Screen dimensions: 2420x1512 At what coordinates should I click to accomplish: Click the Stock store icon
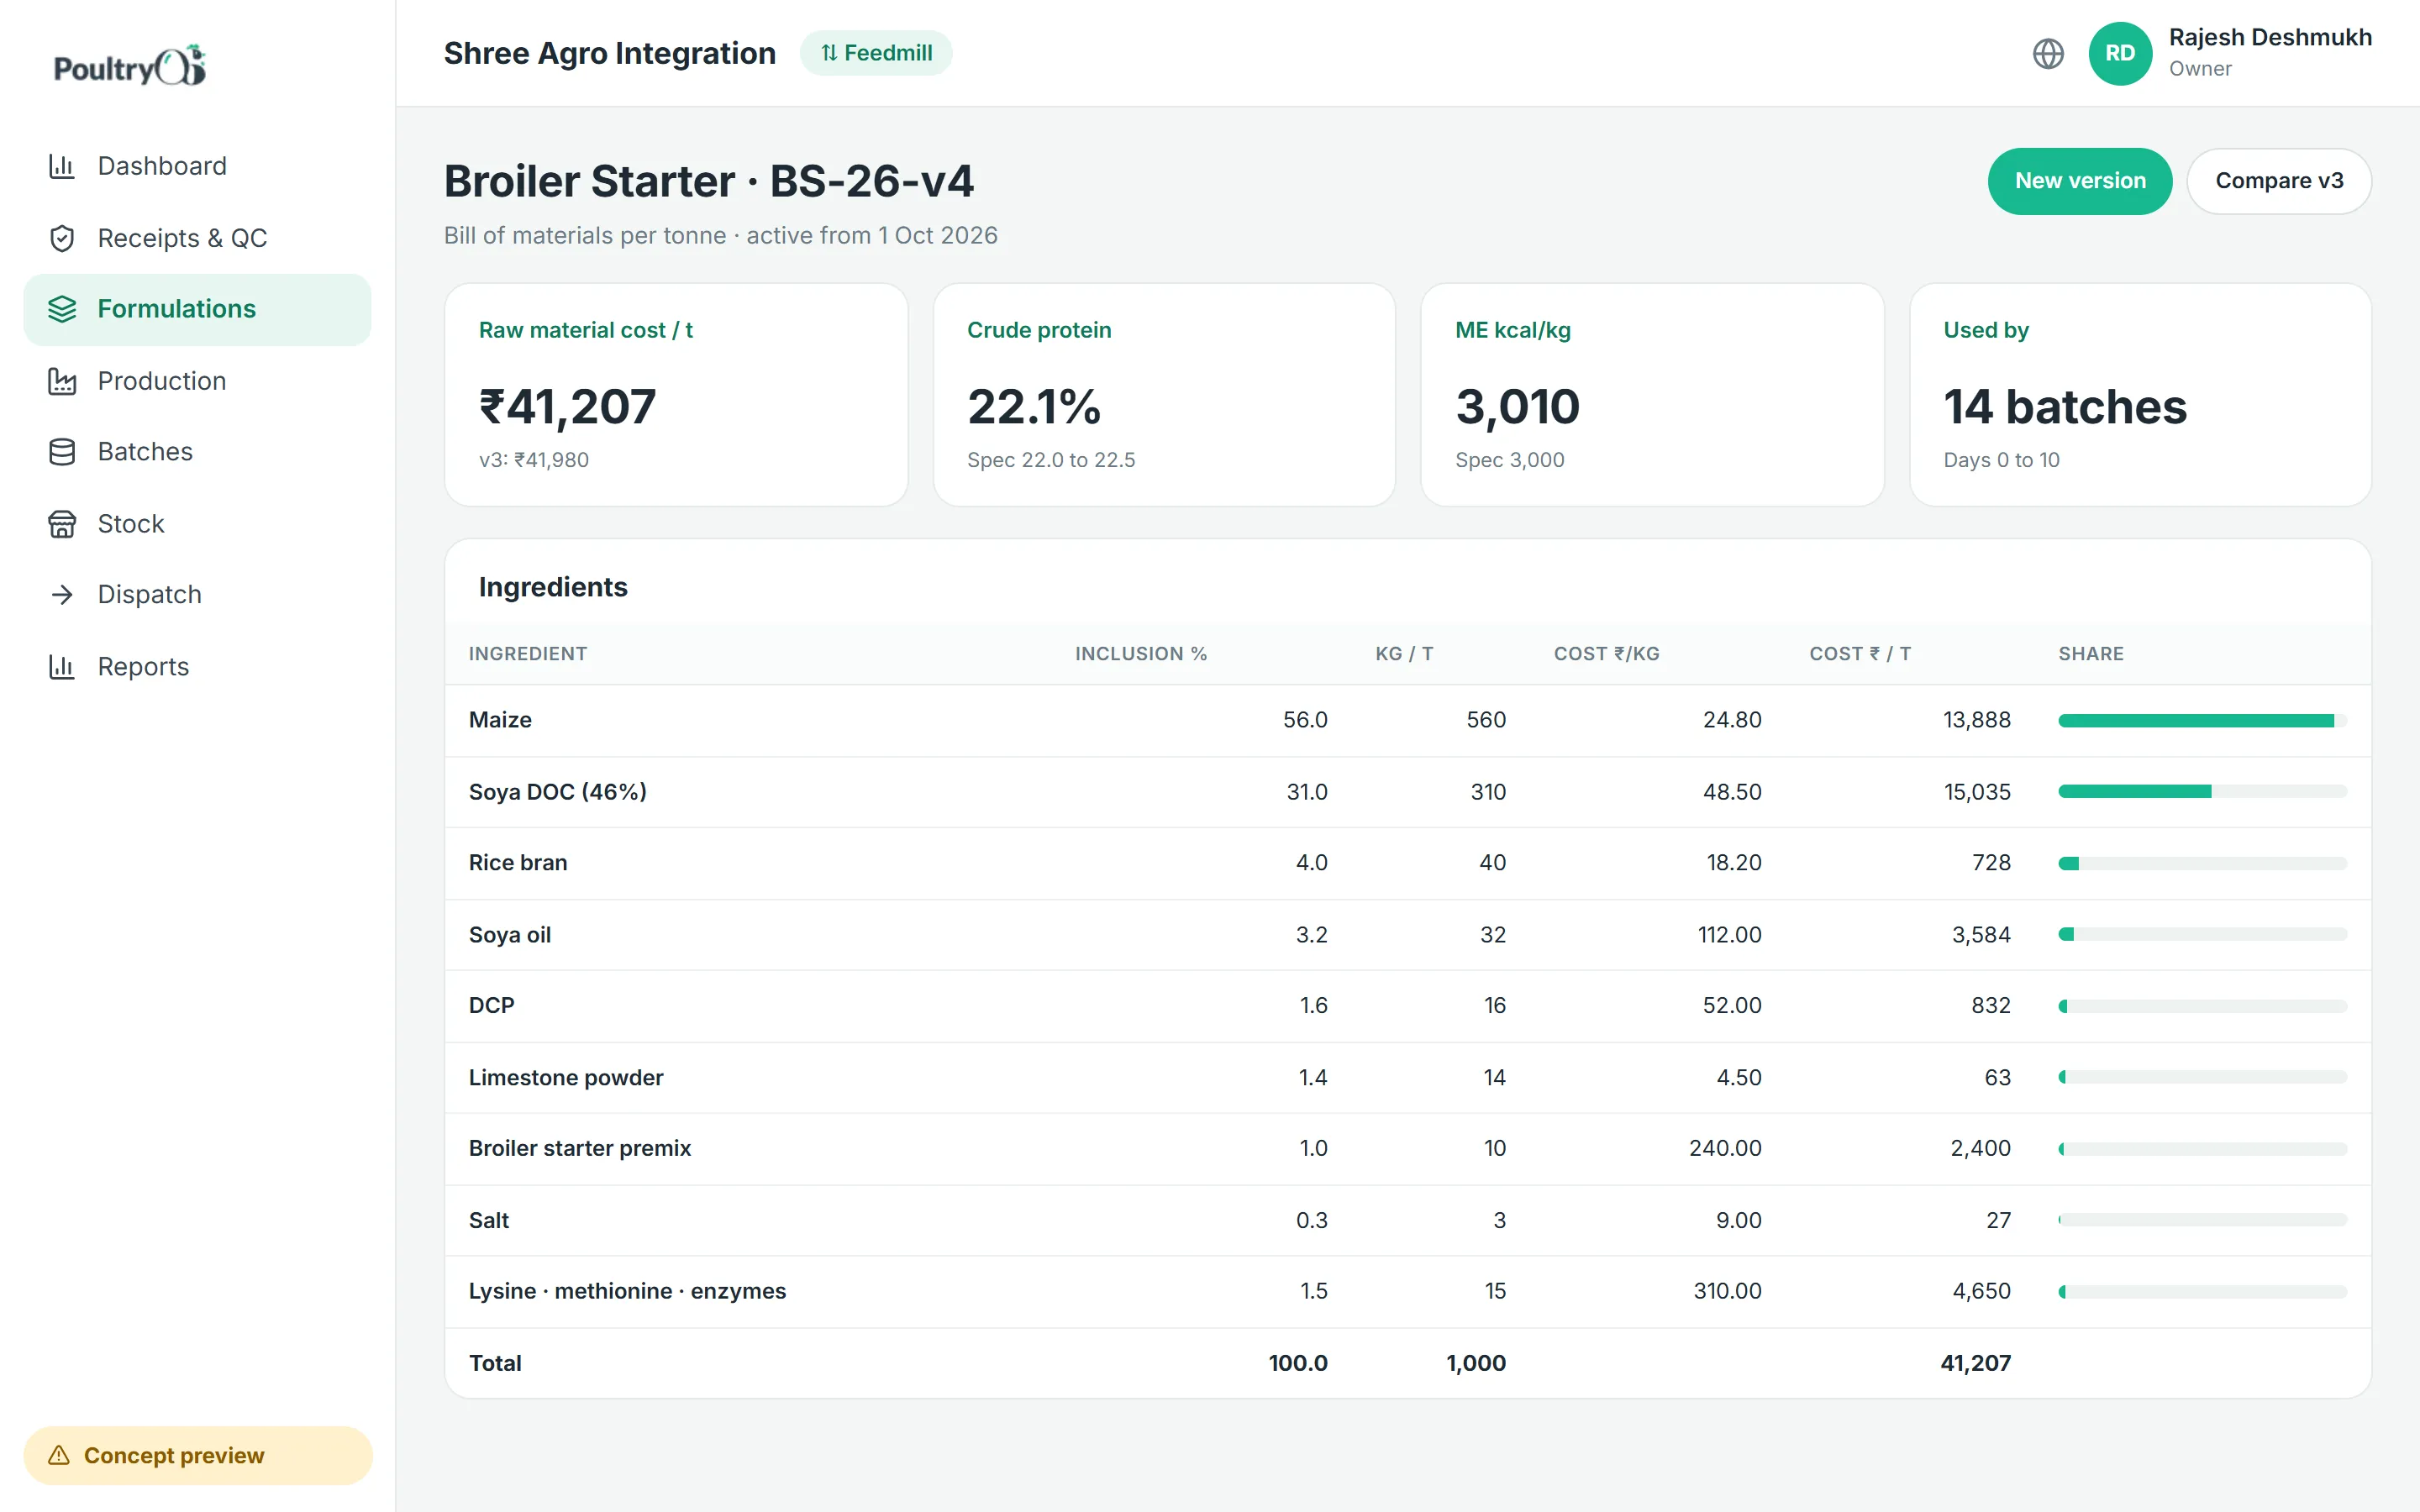(62, 524)
